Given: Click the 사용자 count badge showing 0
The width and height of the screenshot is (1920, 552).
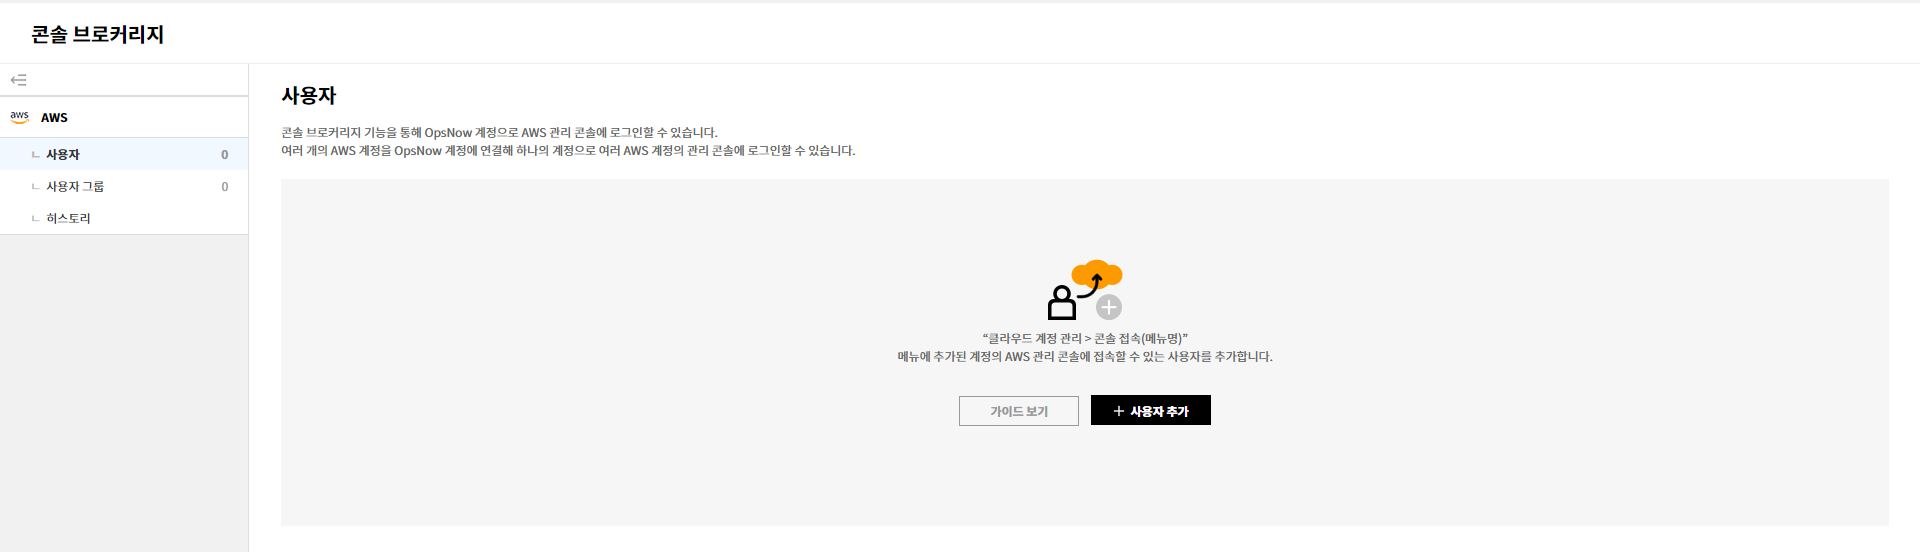Looking at the screenshot, I should pyautogui.click(x=224, y=155).
